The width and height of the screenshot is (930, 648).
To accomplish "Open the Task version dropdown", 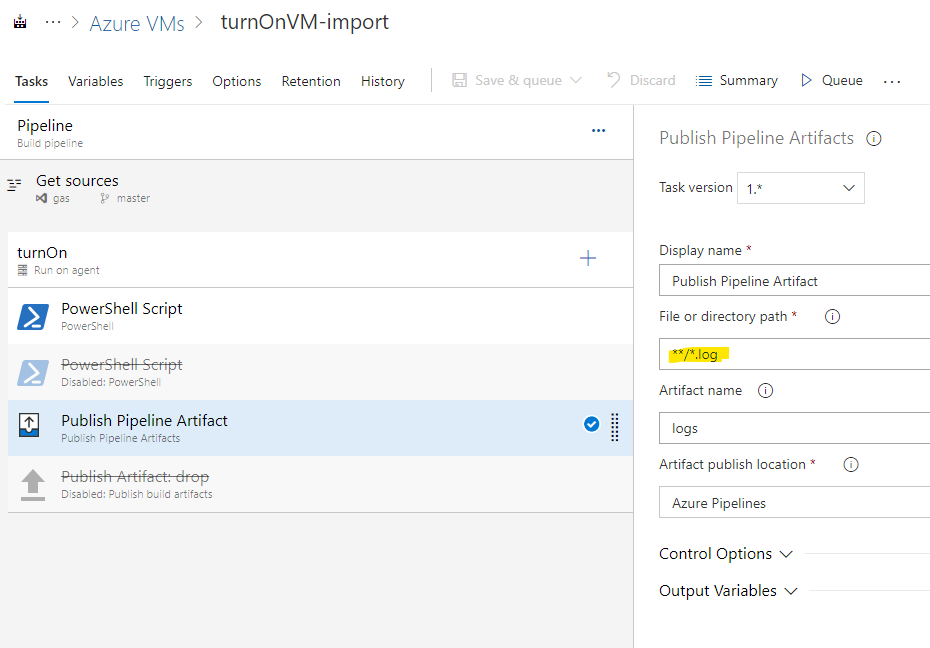I will coord(801,188).
